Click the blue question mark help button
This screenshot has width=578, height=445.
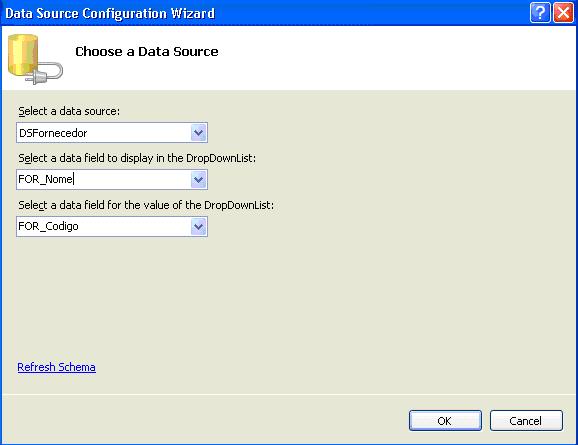540,13
